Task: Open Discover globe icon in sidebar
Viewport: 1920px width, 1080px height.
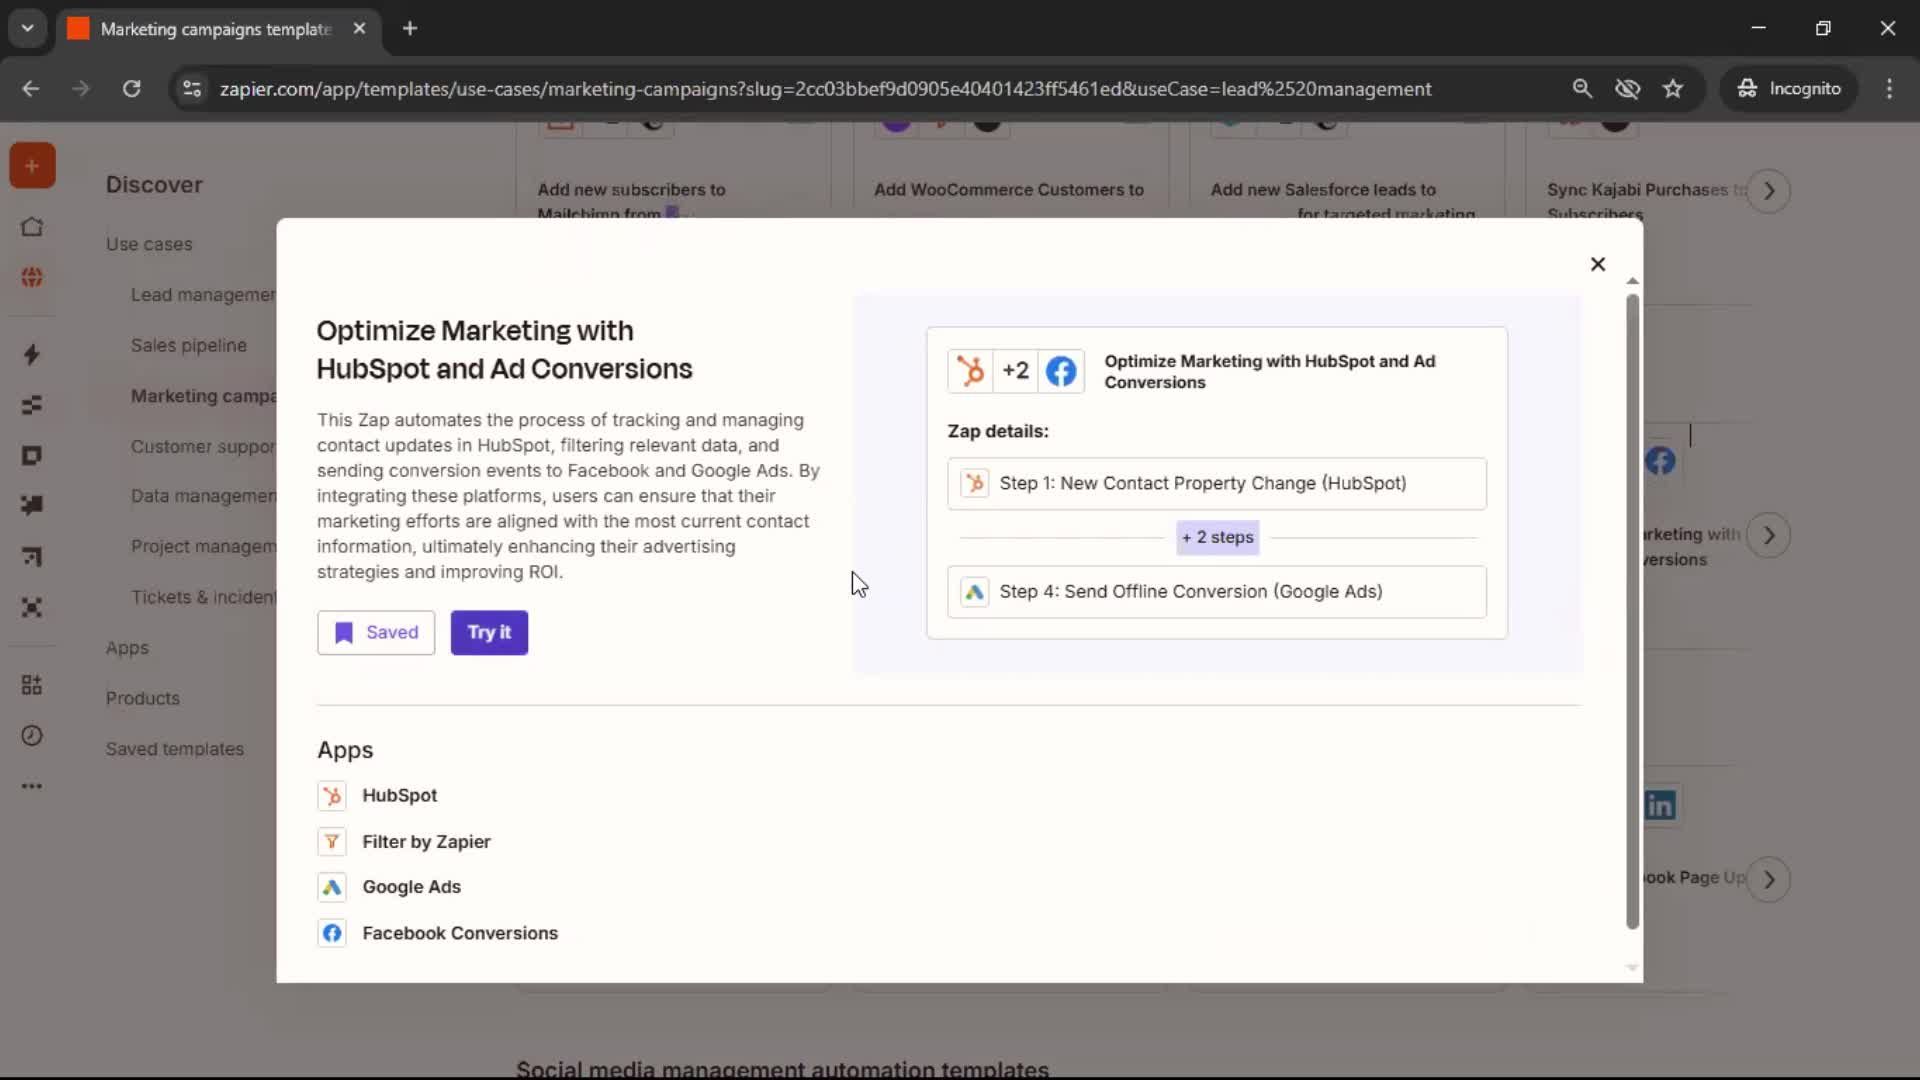Action: (32, 277)
